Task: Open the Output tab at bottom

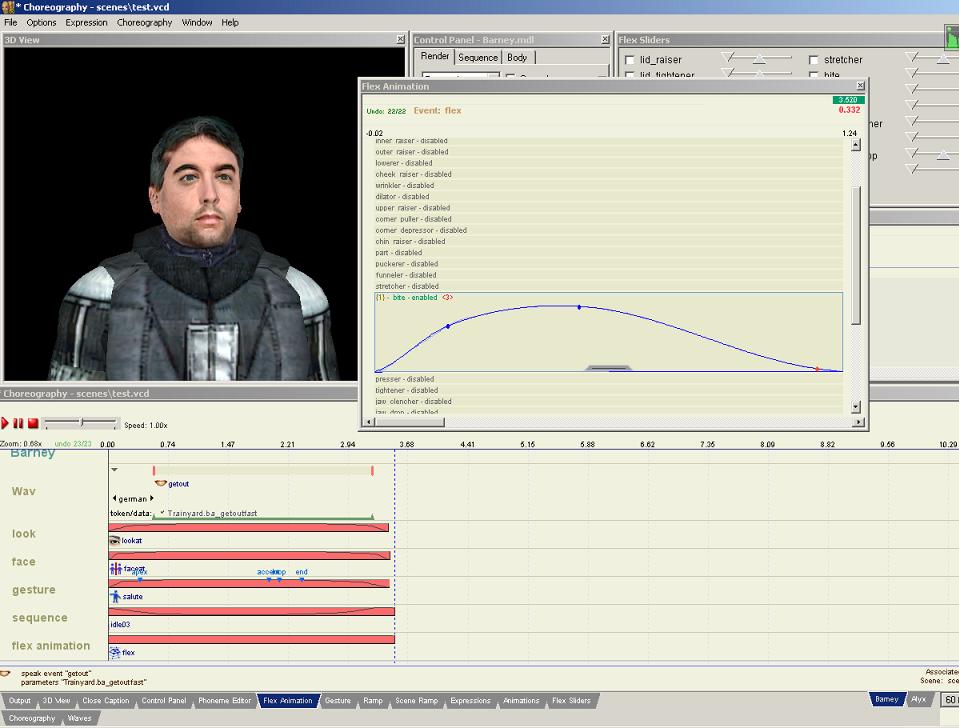Action: click(x=20, y=700)
